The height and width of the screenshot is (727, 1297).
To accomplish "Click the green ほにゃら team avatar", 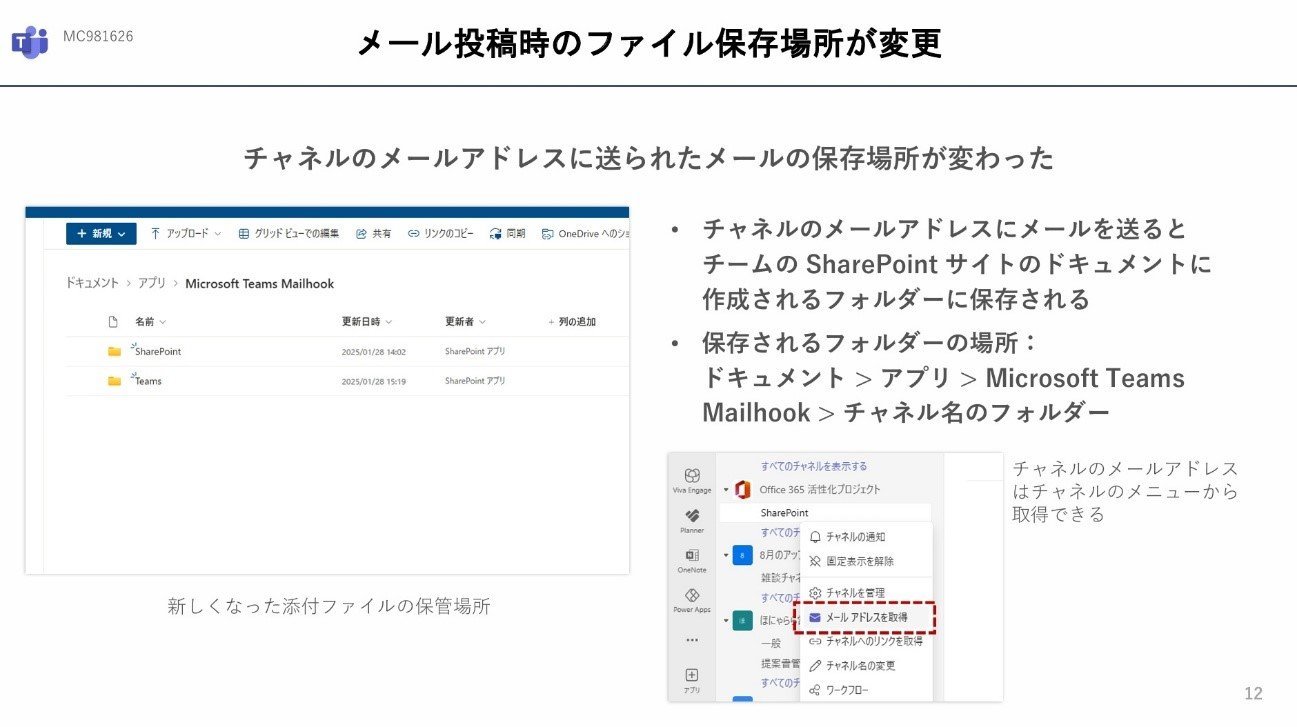I will pos(742,621).
